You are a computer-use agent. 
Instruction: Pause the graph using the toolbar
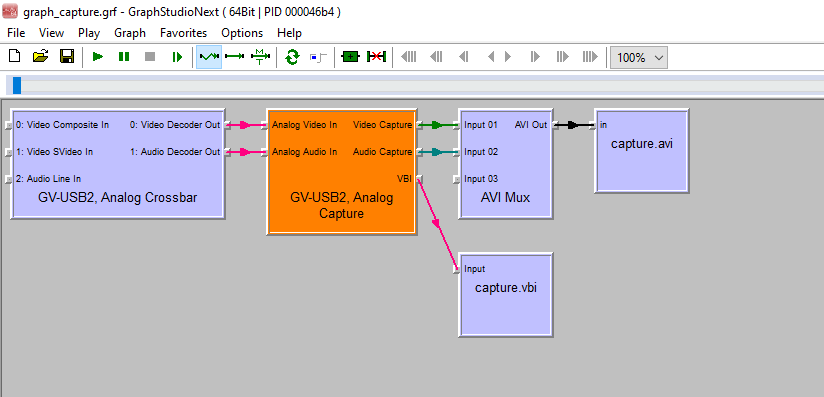(124, 57)
